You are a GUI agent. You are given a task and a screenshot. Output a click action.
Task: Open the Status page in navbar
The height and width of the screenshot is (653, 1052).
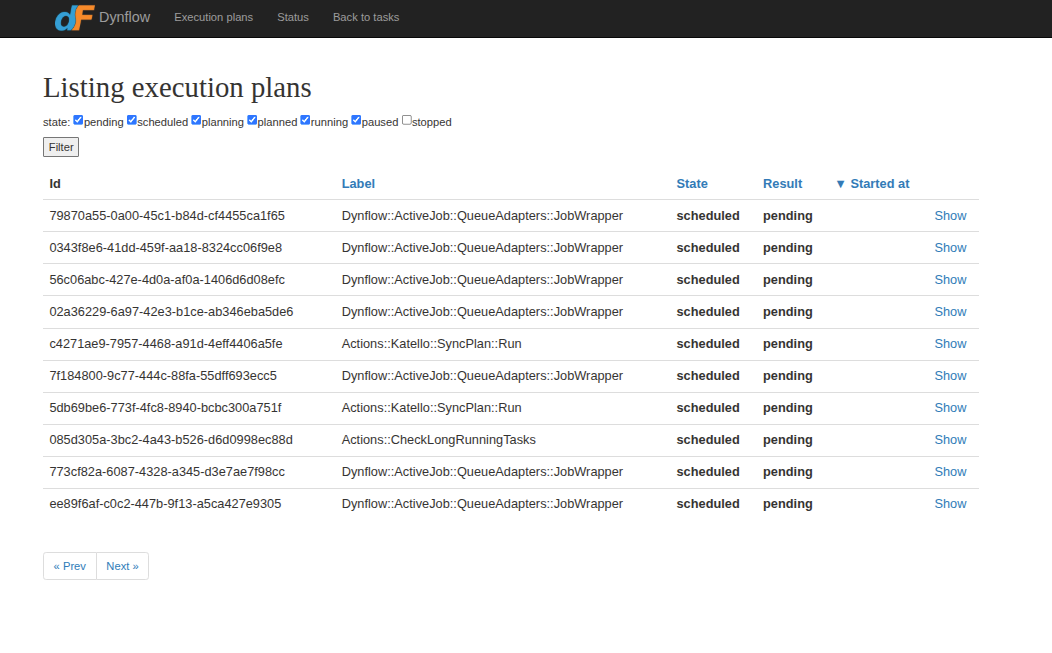[293, 18]
